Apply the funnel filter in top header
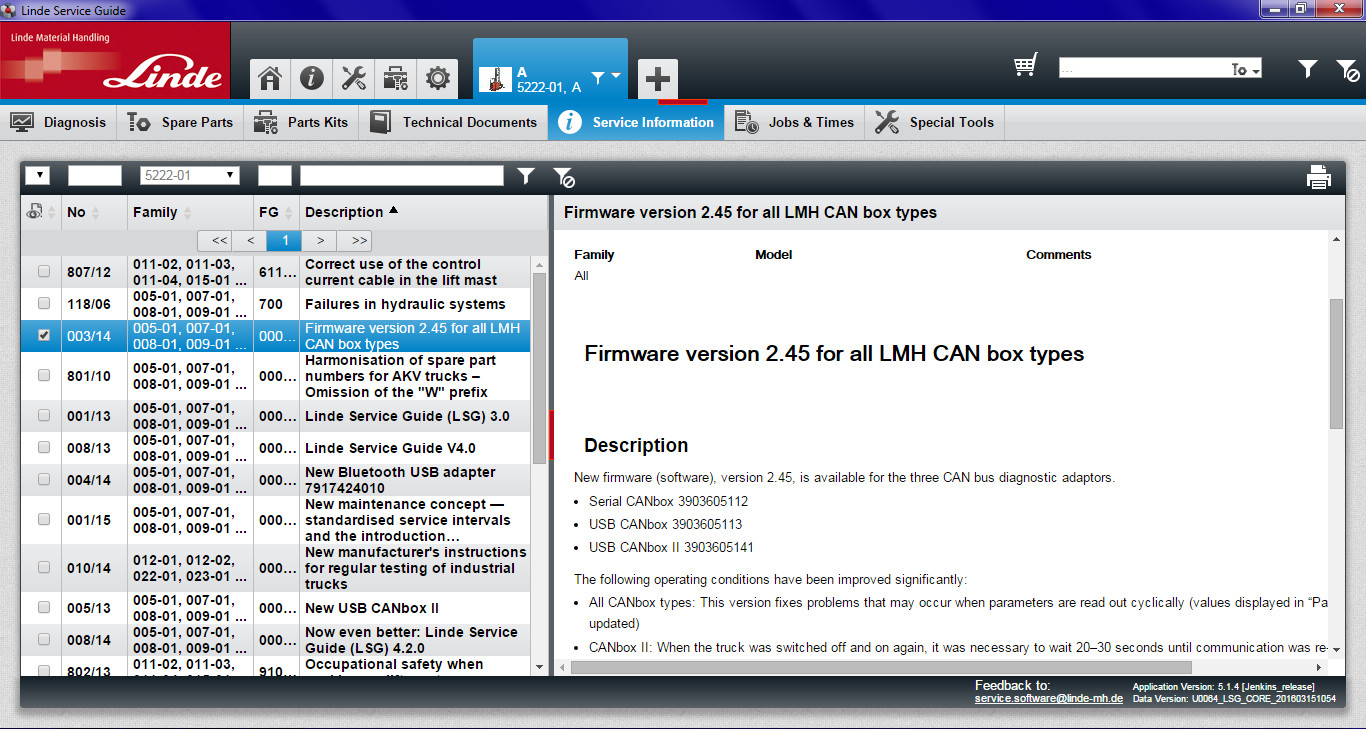The height and width of the screenshot is (729, 1366). point(1307,69)
